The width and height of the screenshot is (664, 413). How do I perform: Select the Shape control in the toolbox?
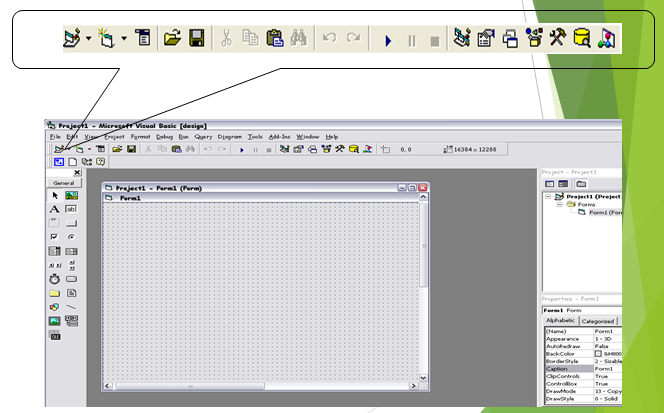(55, 307)
